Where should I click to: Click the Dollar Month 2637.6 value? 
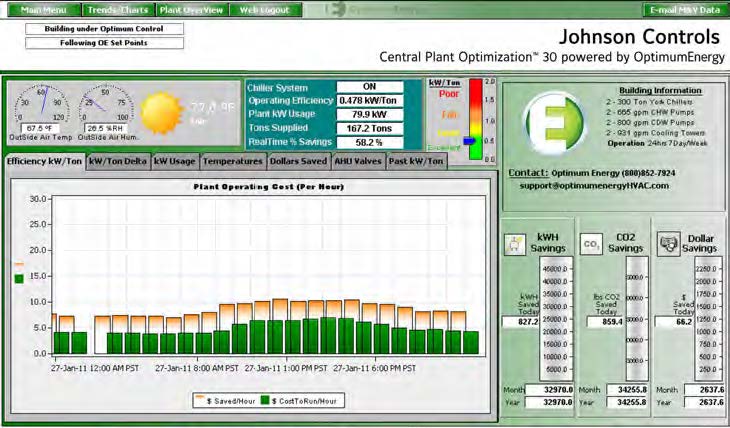[x=705, y=390]
